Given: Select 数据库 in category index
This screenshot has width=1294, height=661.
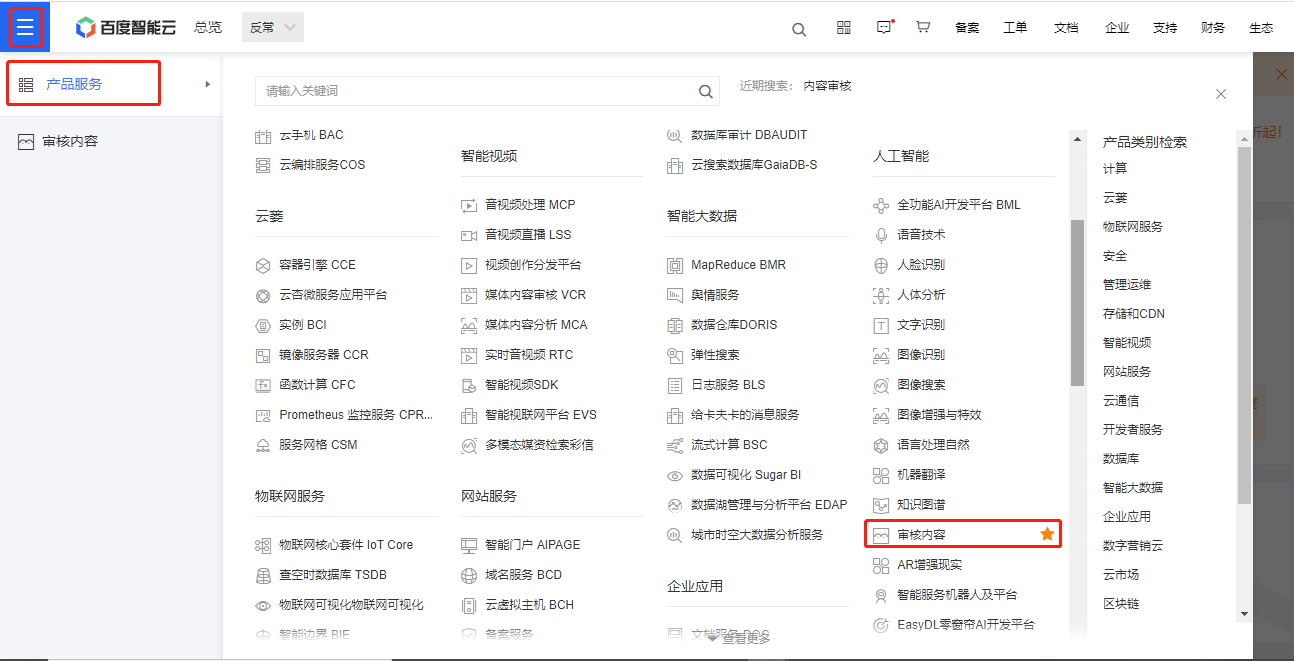Looking at the screenshot, I should 1121,459.
